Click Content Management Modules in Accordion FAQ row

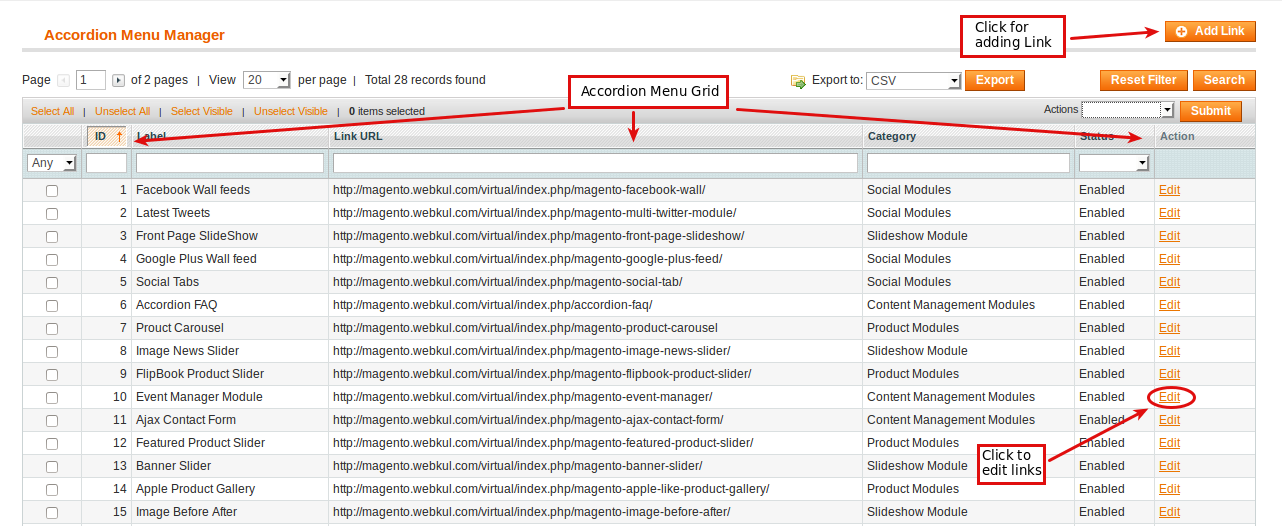951,305
